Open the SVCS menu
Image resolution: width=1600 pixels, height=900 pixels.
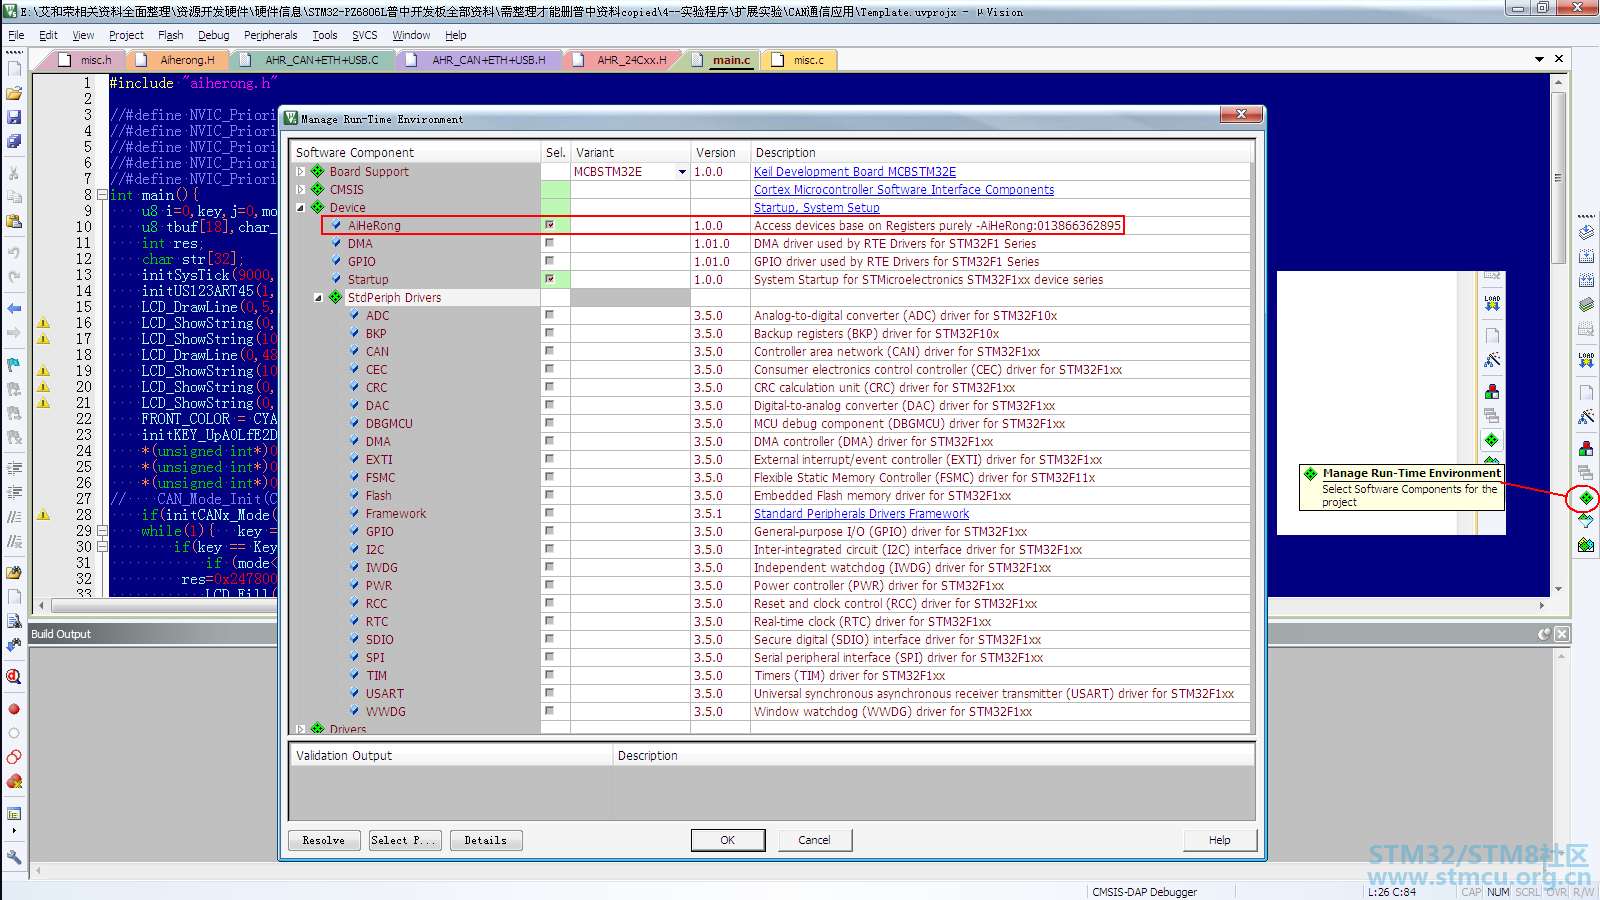(x=364, y=35)
